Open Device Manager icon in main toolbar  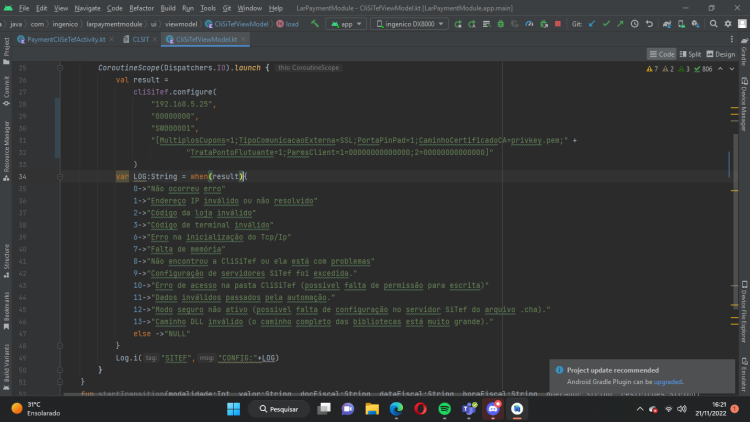coord(681,24)
